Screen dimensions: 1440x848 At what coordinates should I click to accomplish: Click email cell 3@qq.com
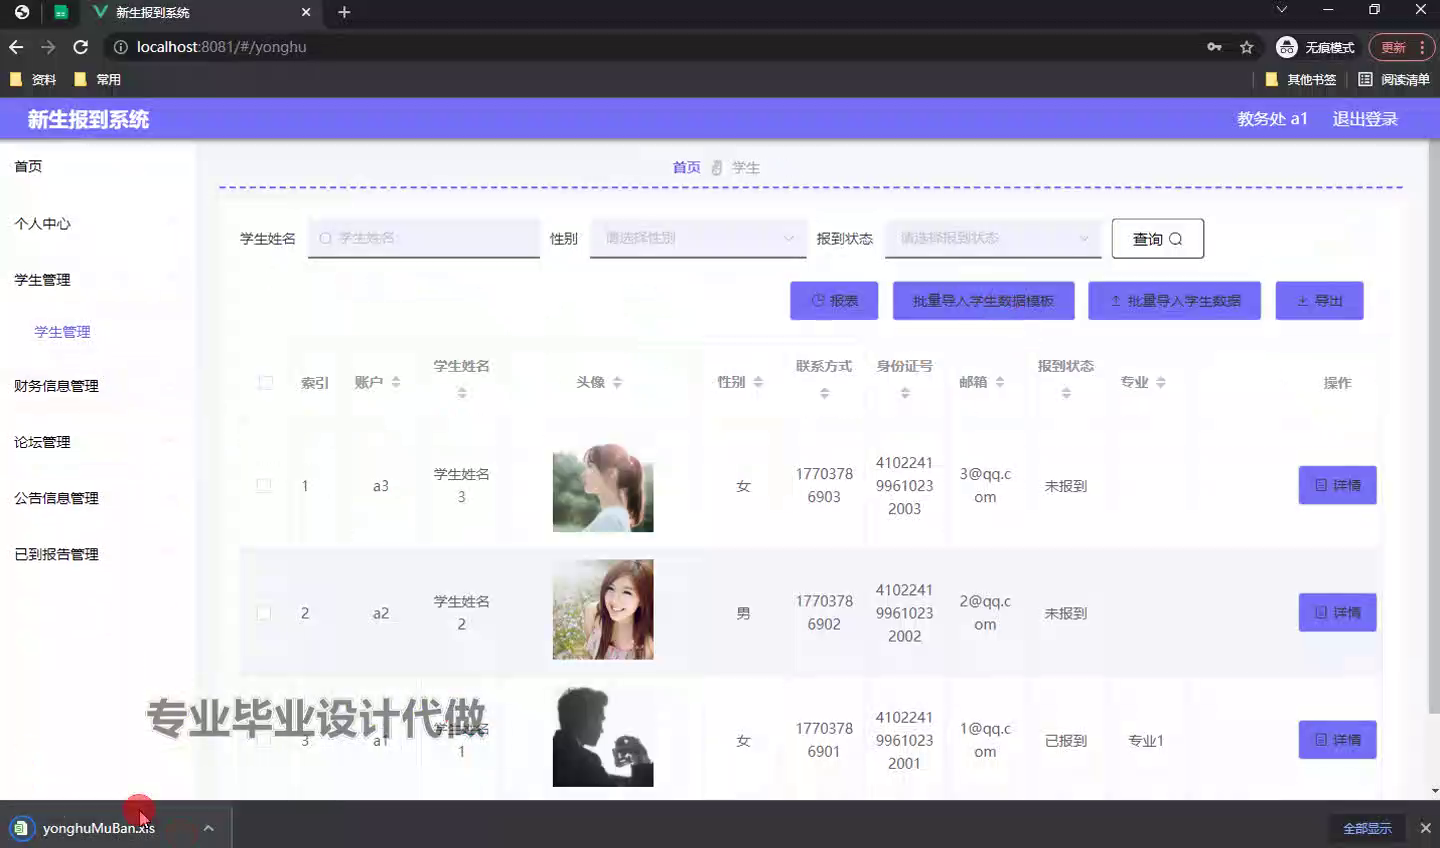[x=985, y=485]
